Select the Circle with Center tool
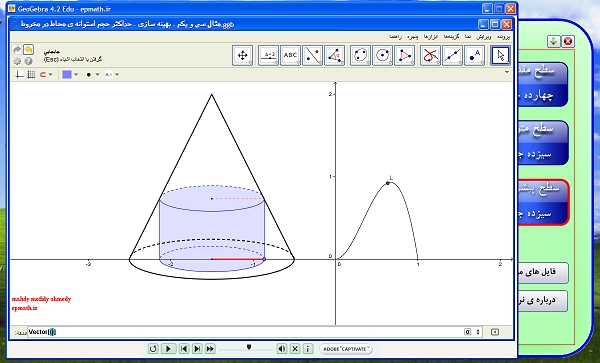The height and width of the screenshot is (363, 600). pos(382,55)
